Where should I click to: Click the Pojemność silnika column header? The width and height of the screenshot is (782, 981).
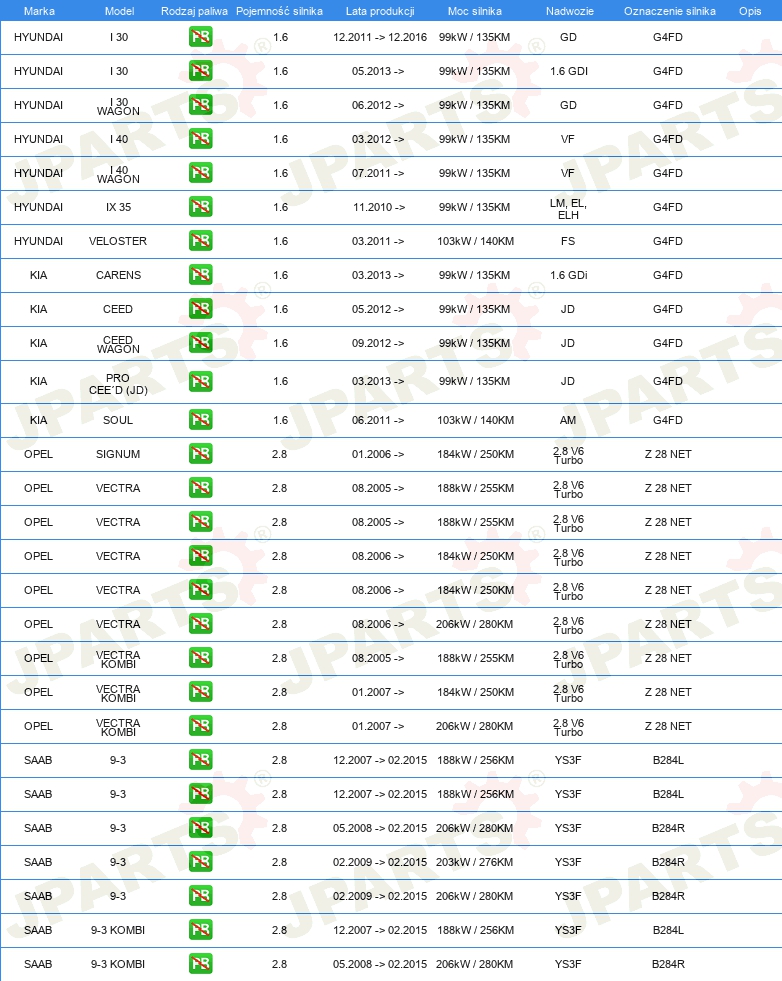tap(280, 11)
